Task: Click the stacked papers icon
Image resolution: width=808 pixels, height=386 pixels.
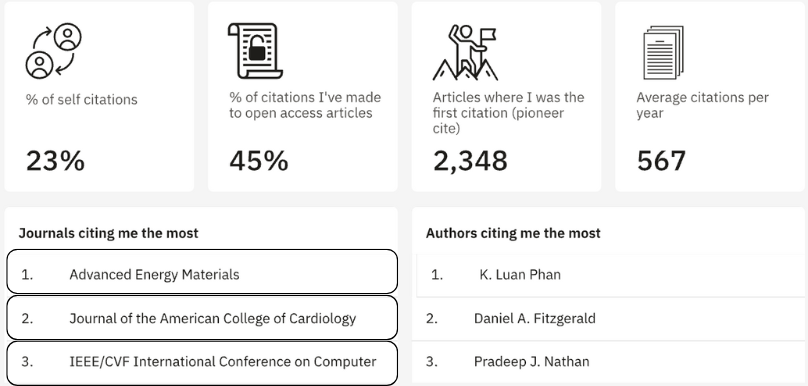Action: pyautogui.click(x=663, y=53)
